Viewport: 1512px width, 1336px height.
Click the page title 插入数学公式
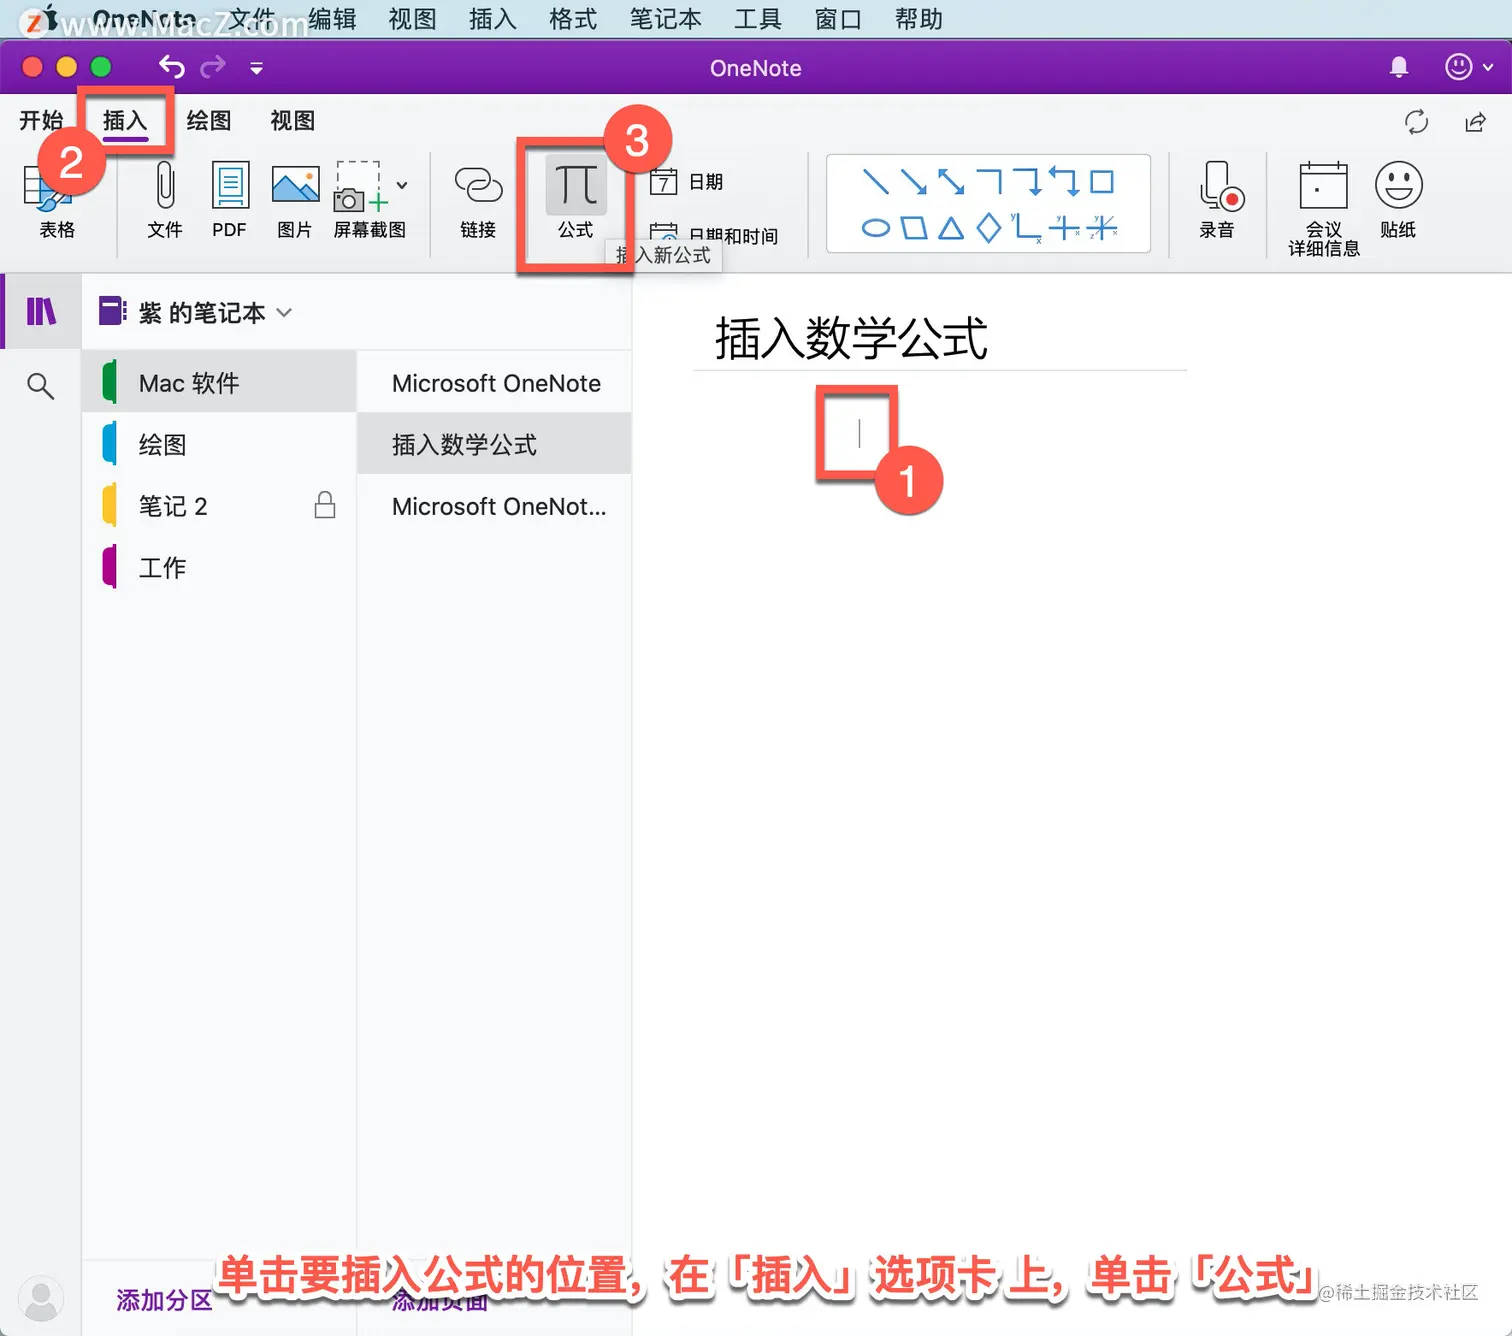coord(851,337)
